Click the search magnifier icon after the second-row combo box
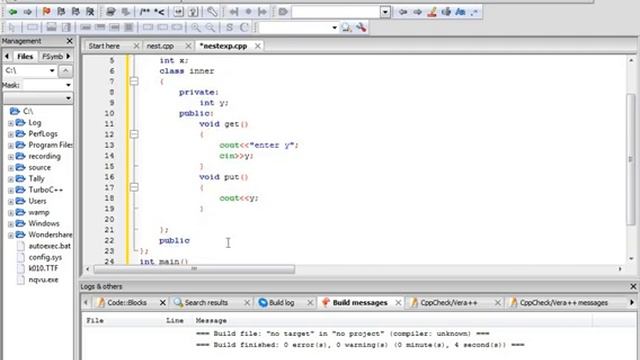The image size is (640, 360). coord(347,27)
